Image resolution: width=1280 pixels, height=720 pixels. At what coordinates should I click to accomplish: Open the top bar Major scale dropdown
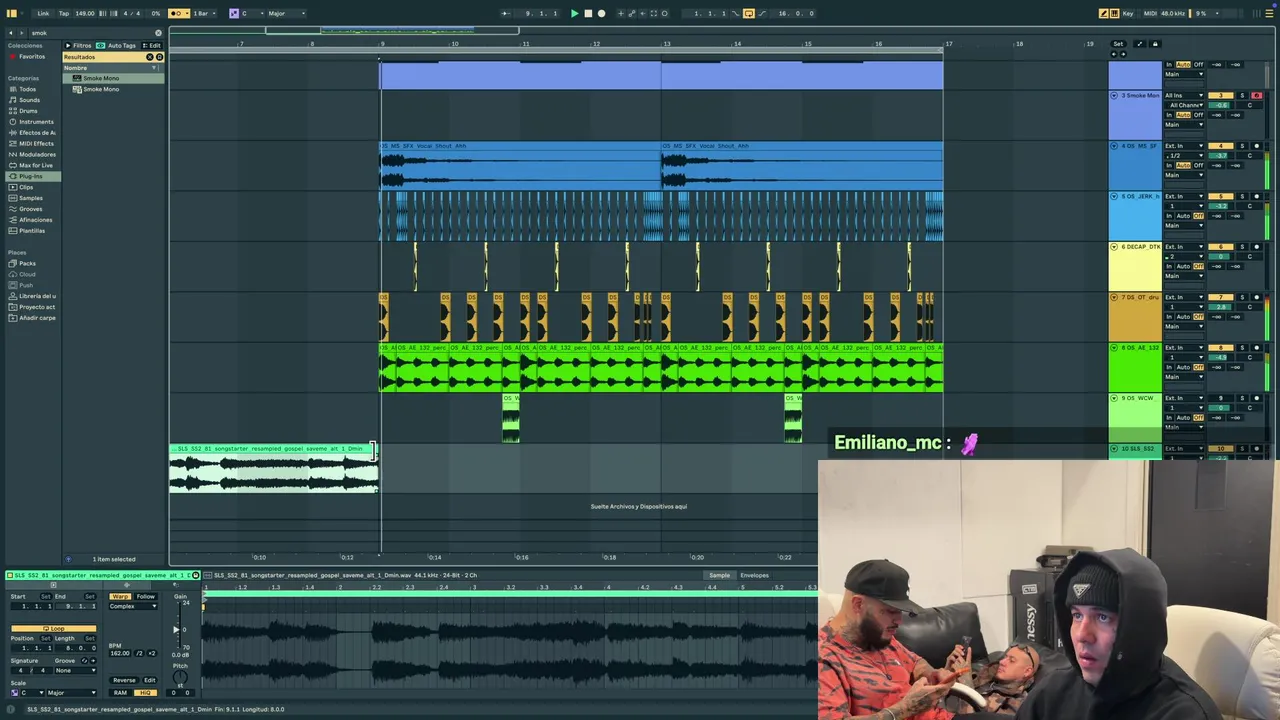[286, 13]
